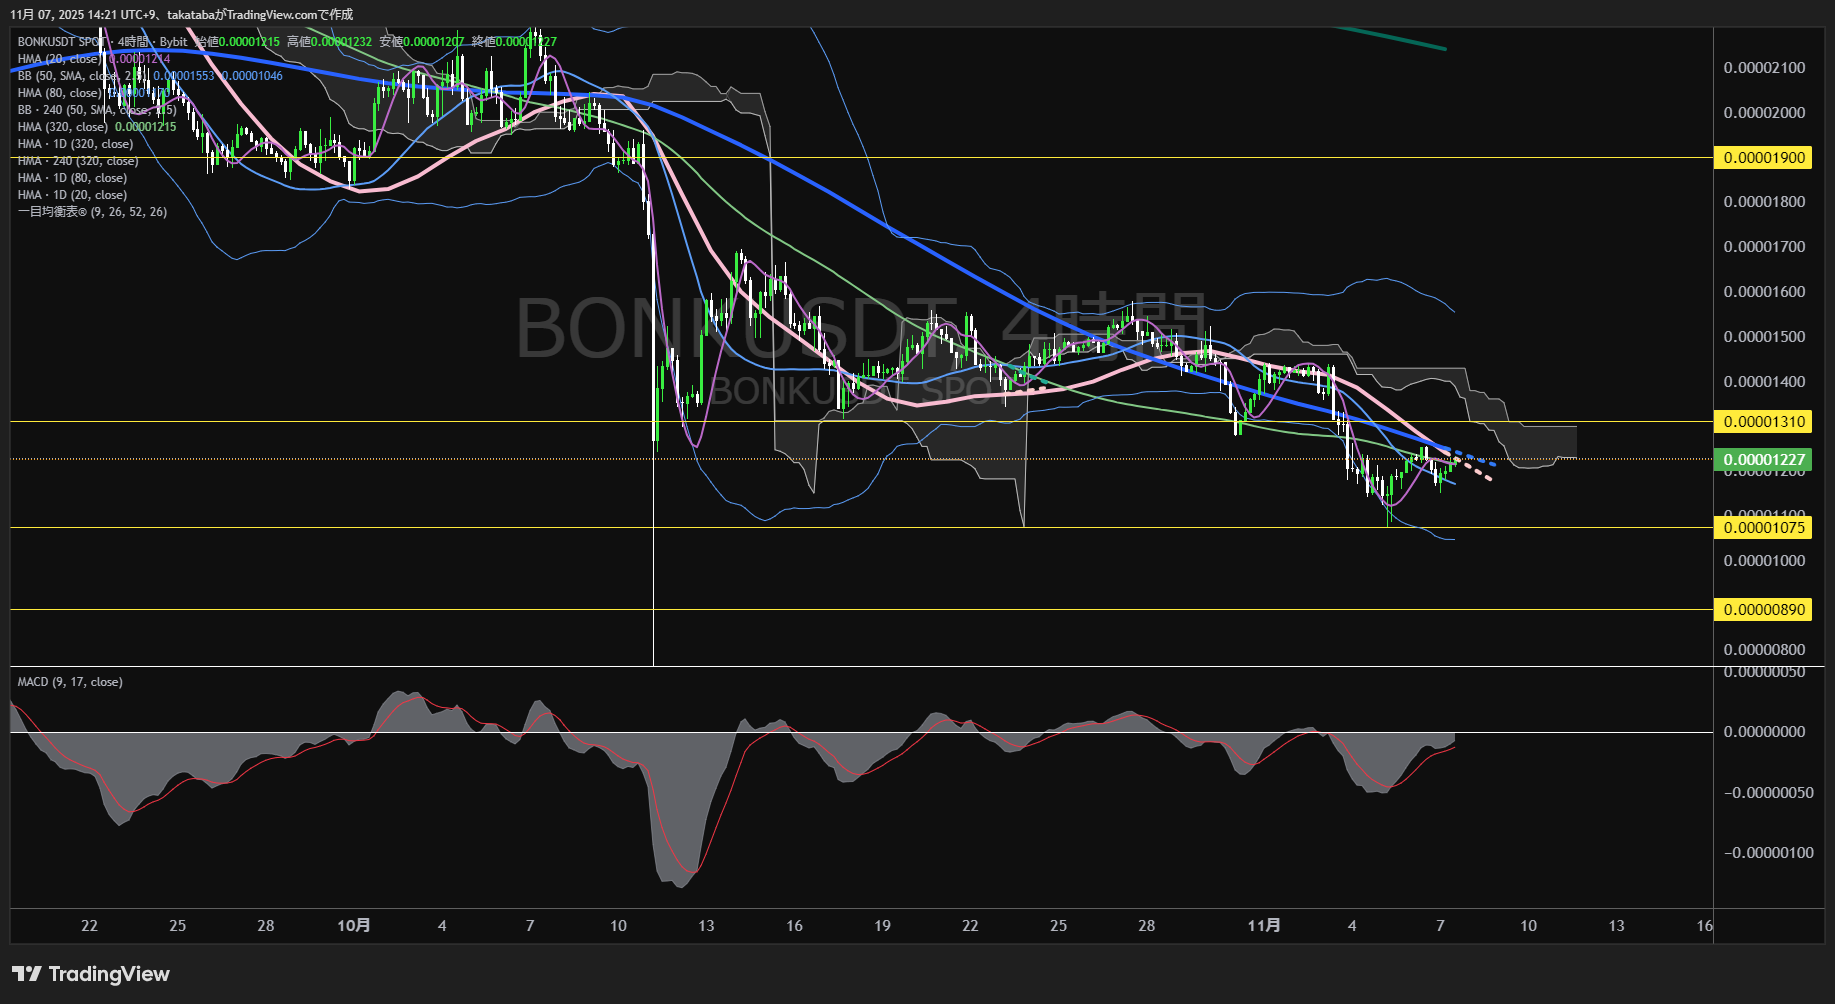This screenshot has width=1835, height=1004.
Task: Click the HMA · 1D (320, close) legend
Action: click(x=75, y=144)
